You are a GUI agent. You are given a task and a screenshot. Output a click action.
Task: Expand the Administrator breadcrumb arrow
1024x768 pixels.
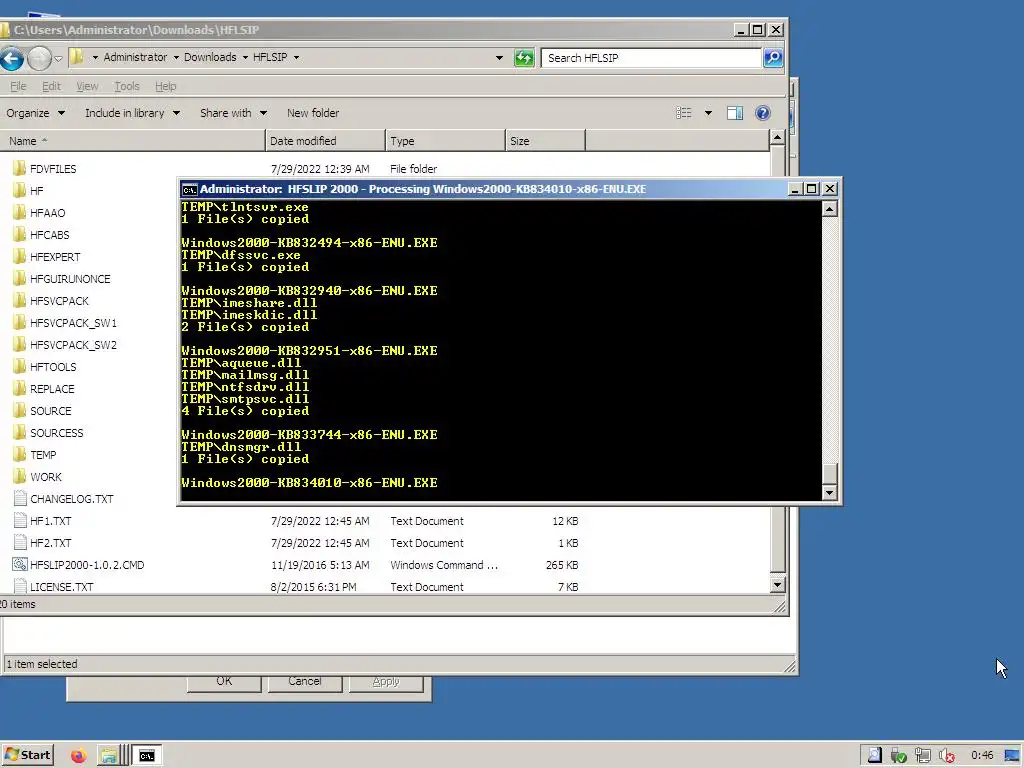[x=176, y=57]
